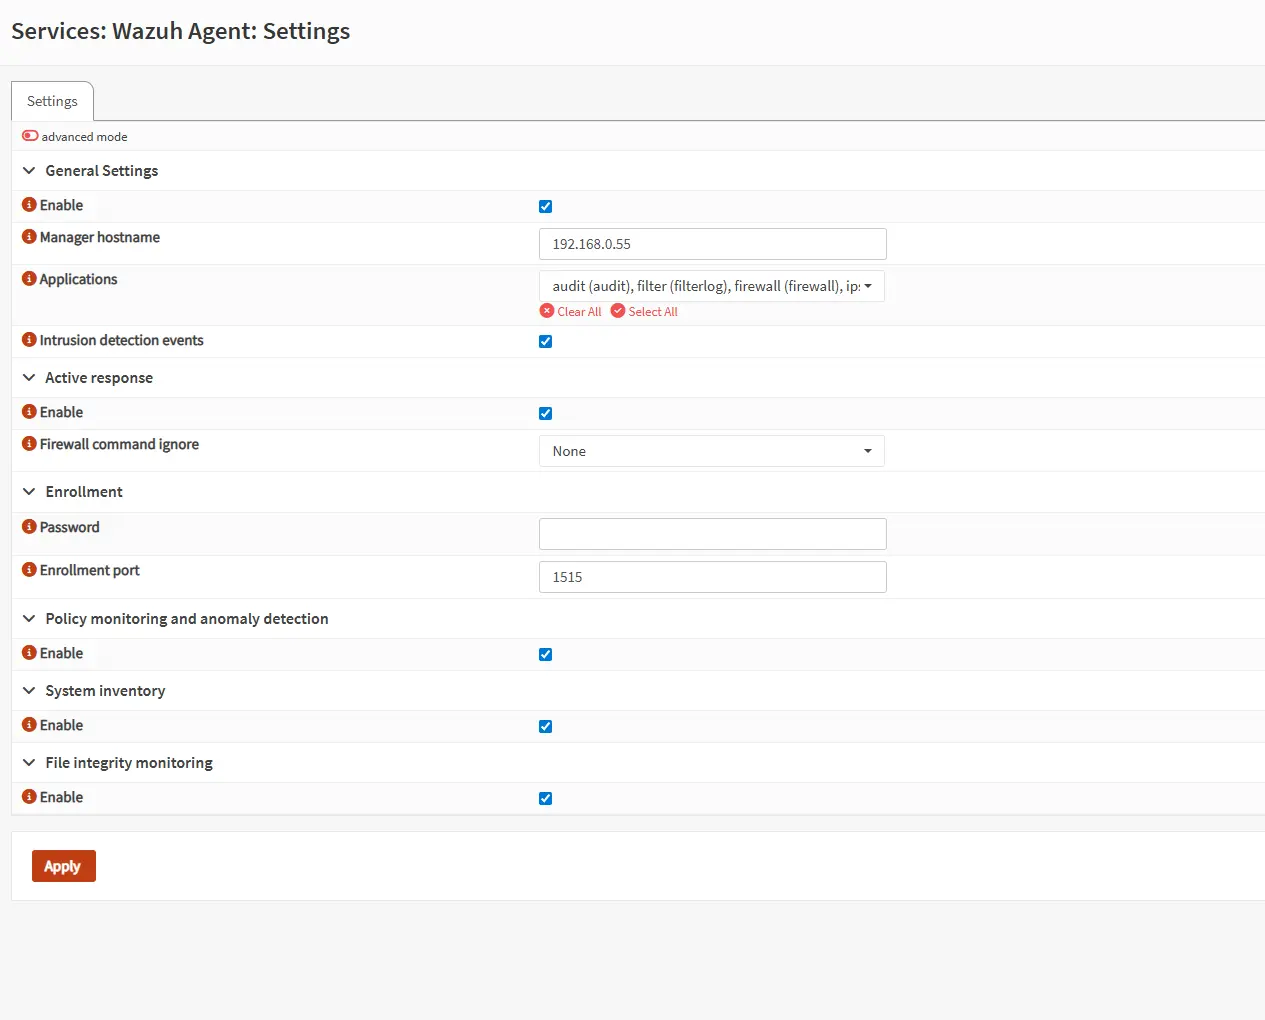The image size is (1265, 1020).
Task: Click the Manager hostname label text
Action: (100, 237)
